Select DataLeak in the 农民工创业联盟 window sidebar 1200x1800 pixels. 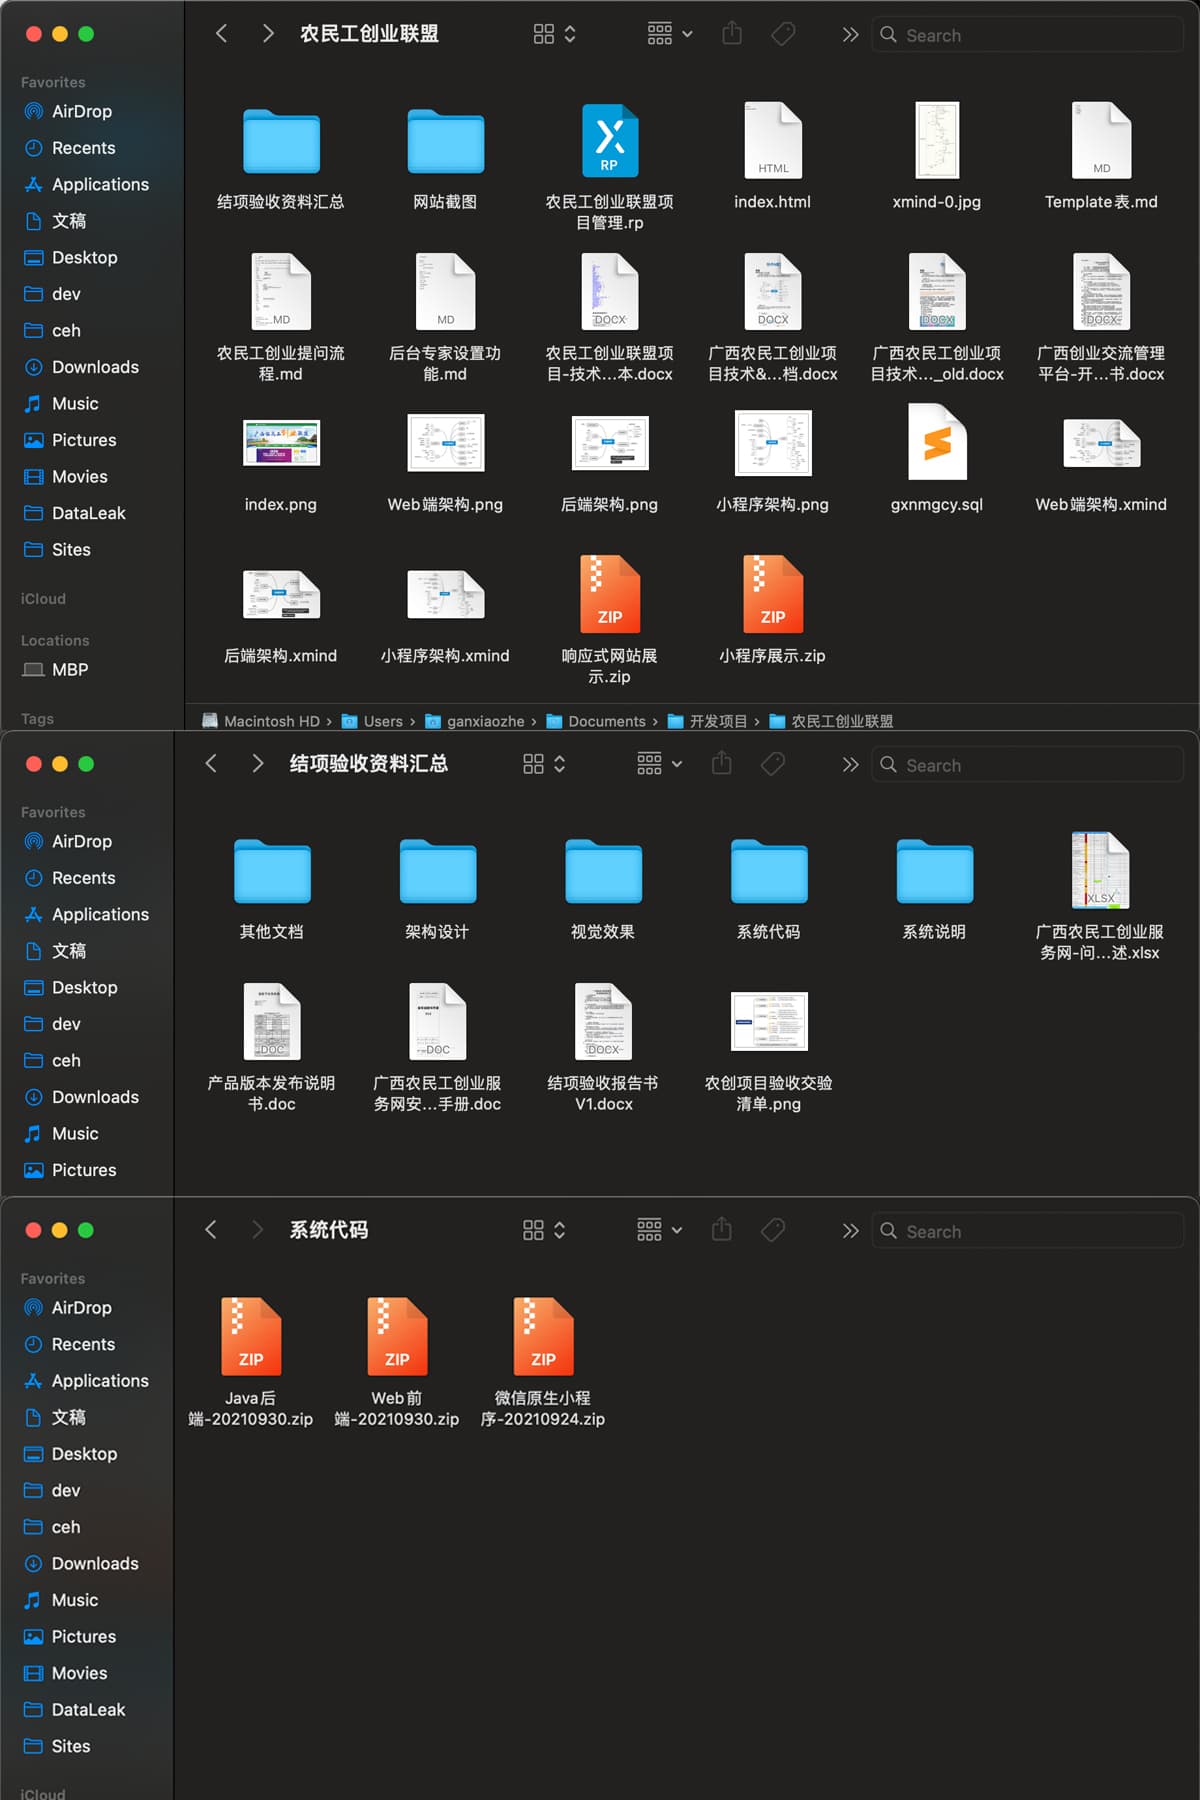[88, 513]
